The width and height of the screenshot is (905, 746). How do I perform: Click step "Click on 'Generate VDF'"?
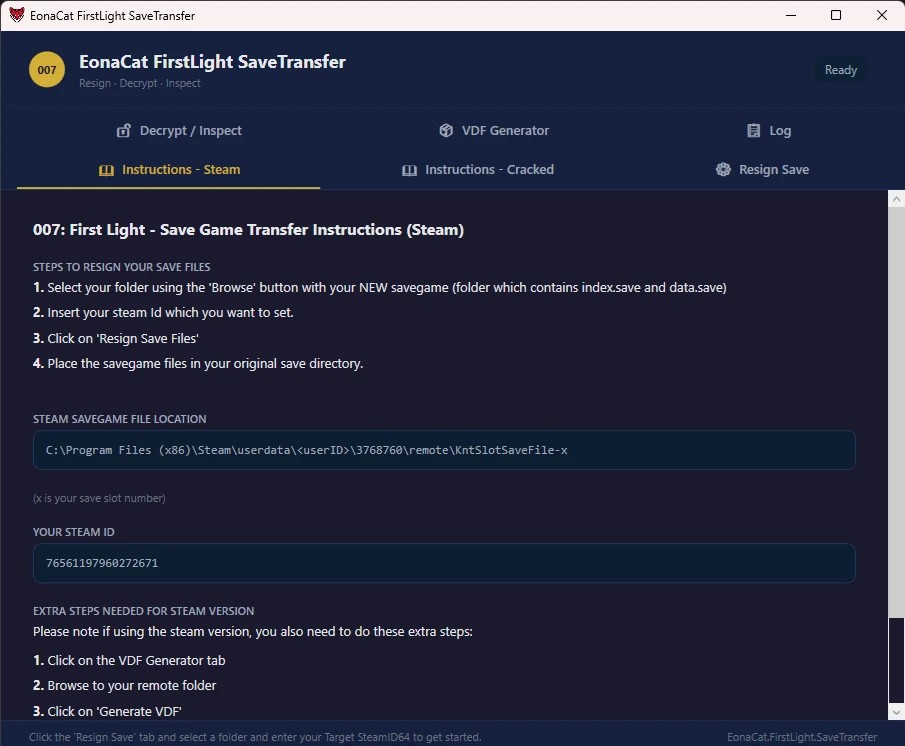pos(107,711)
